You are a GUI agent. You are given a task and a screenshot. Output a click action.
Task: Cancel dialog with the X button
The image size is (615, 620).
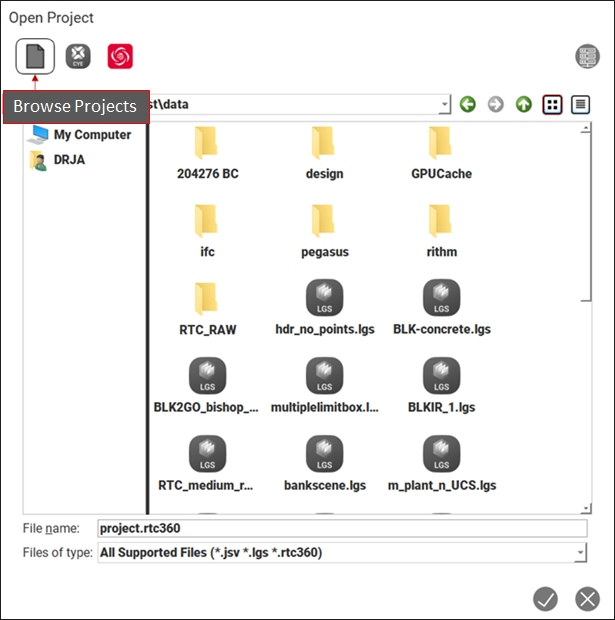587,599
